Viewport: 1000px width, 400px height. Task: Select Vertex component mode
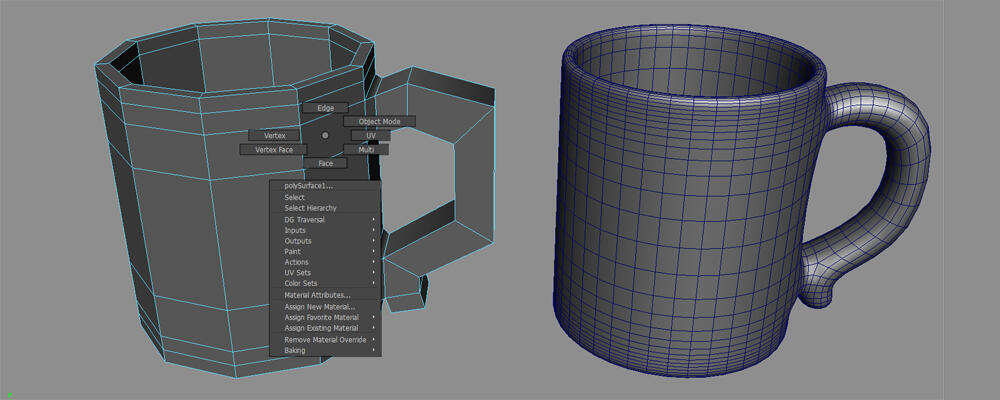(x=274, y=135)
